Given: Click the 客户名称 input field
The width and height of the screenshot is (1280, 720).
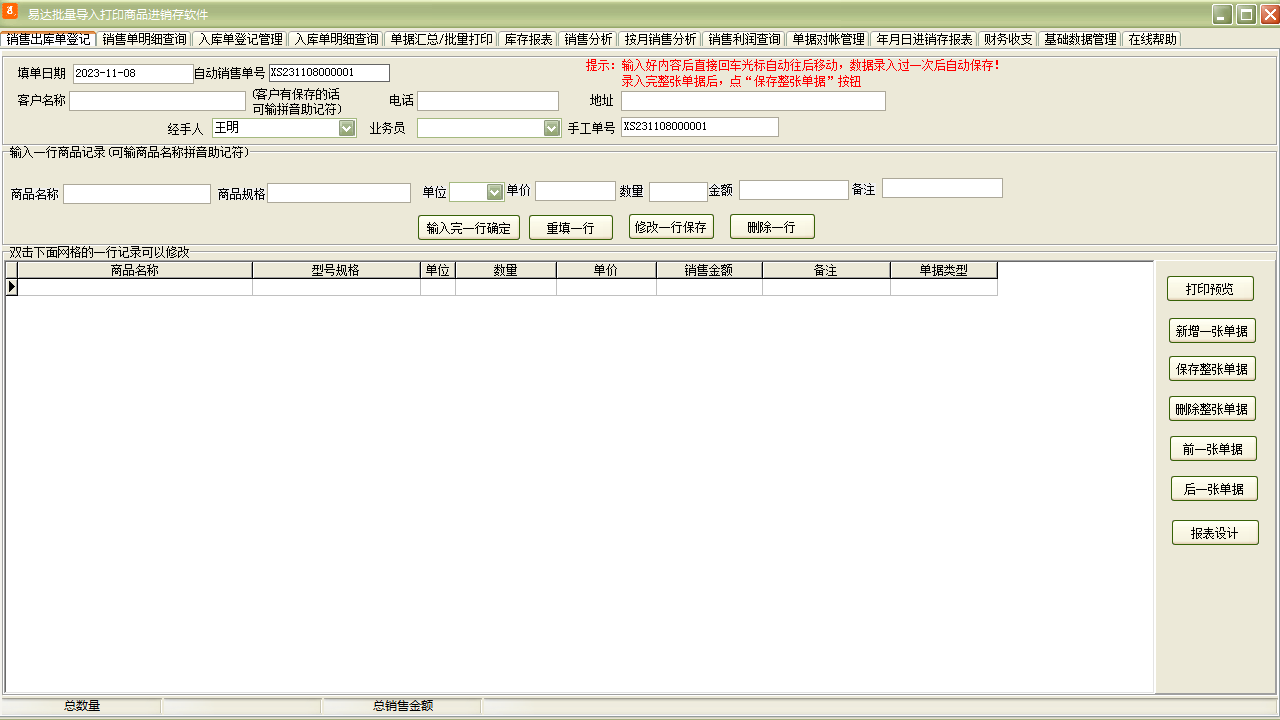Looking at the screenshot, I should click(157, 101).
